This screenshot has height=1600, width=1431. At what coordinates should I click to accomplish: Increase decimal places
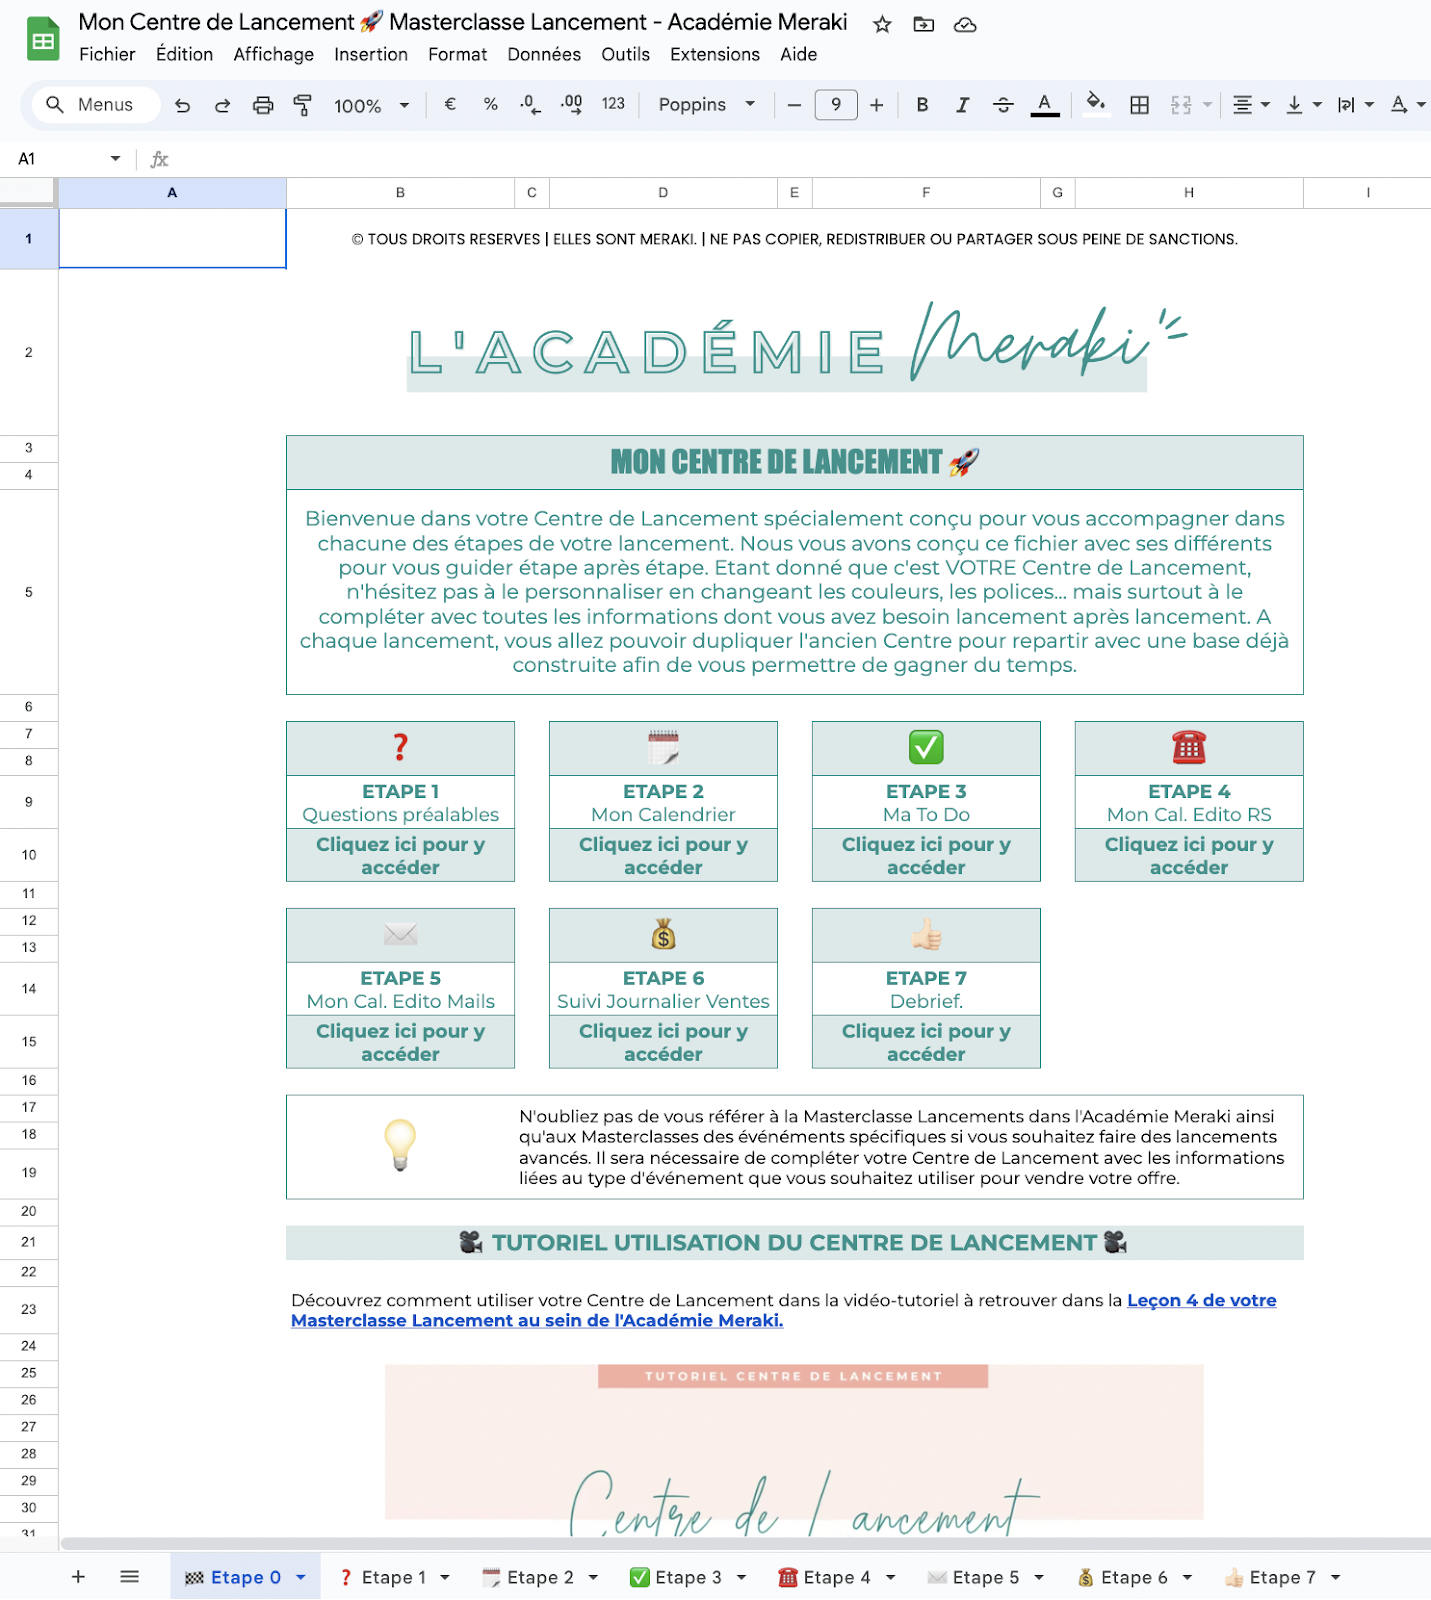click(571, 104)
